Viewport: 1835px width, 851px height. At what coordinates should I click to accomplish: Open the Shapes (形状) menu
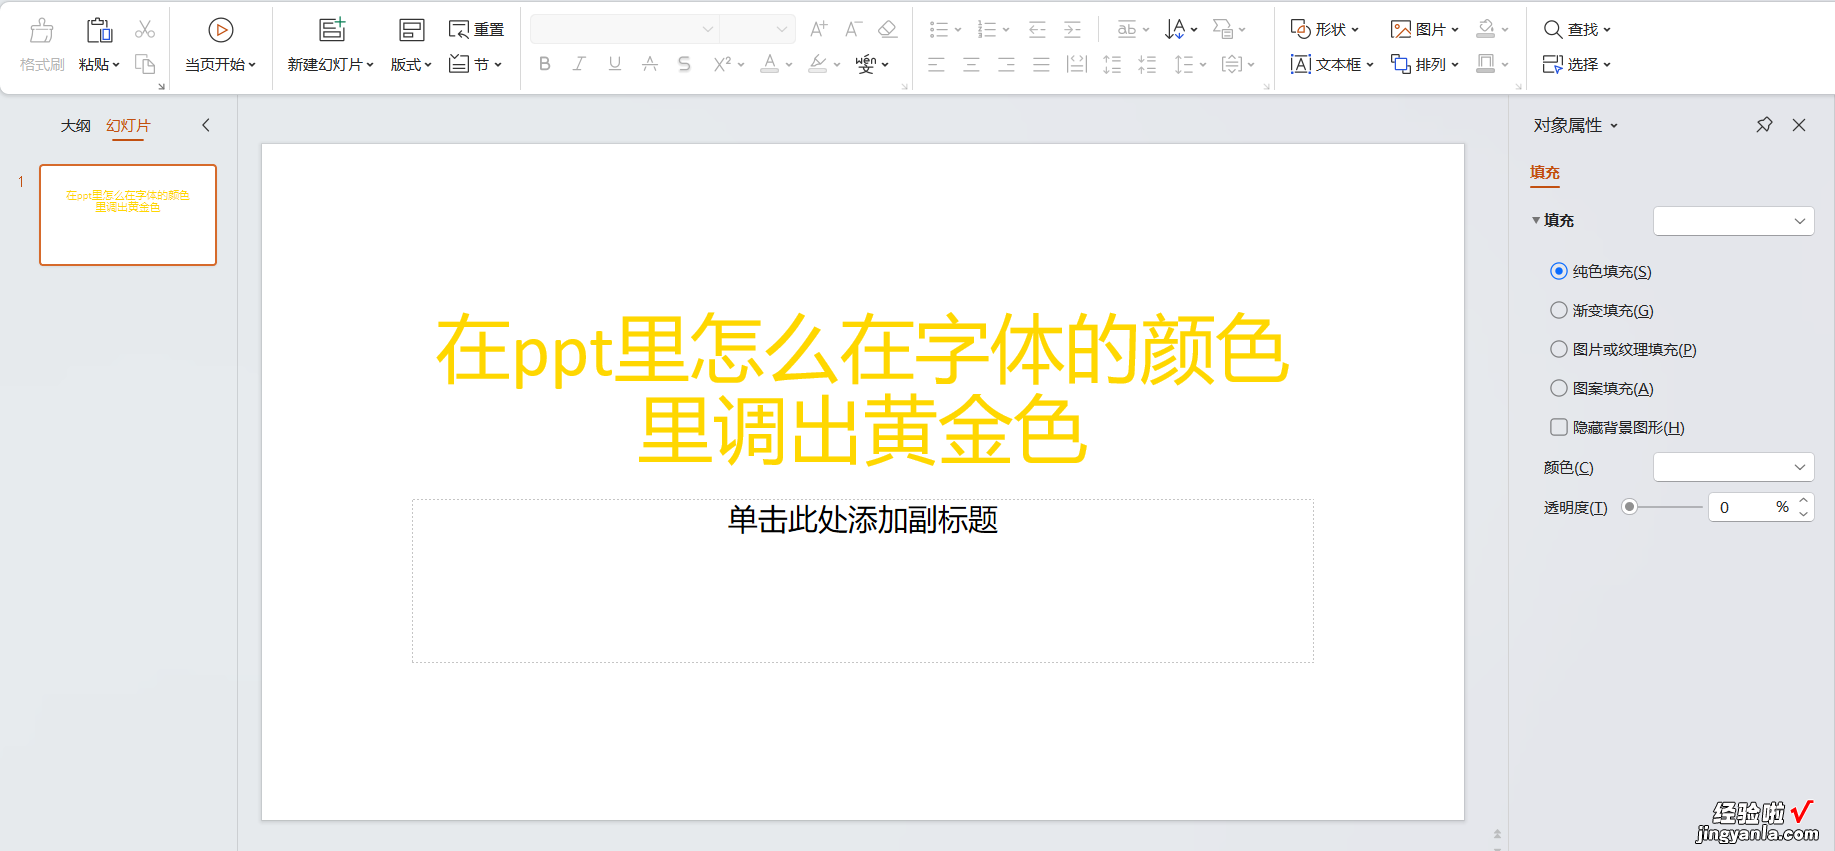click(x=1324, y=29)
